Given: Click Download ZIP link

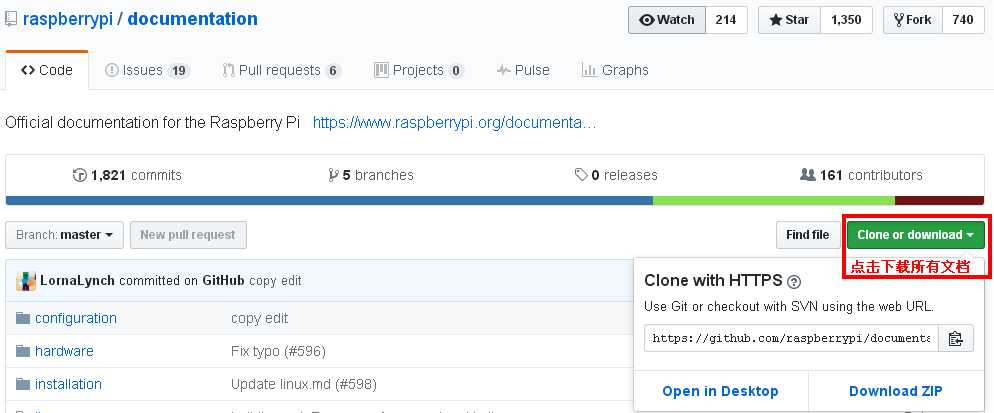Looking at the screenshot, I should 895,391.
